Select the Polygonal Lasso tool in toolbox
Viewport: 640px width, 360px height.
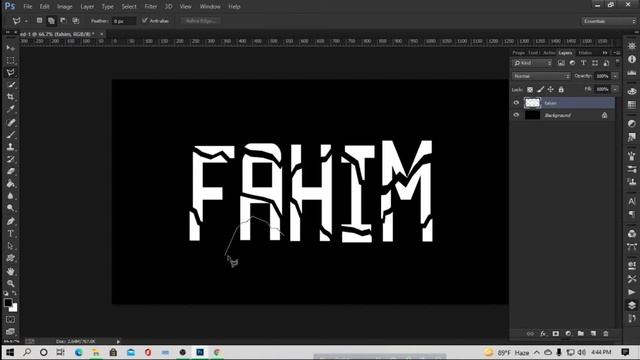11,72
